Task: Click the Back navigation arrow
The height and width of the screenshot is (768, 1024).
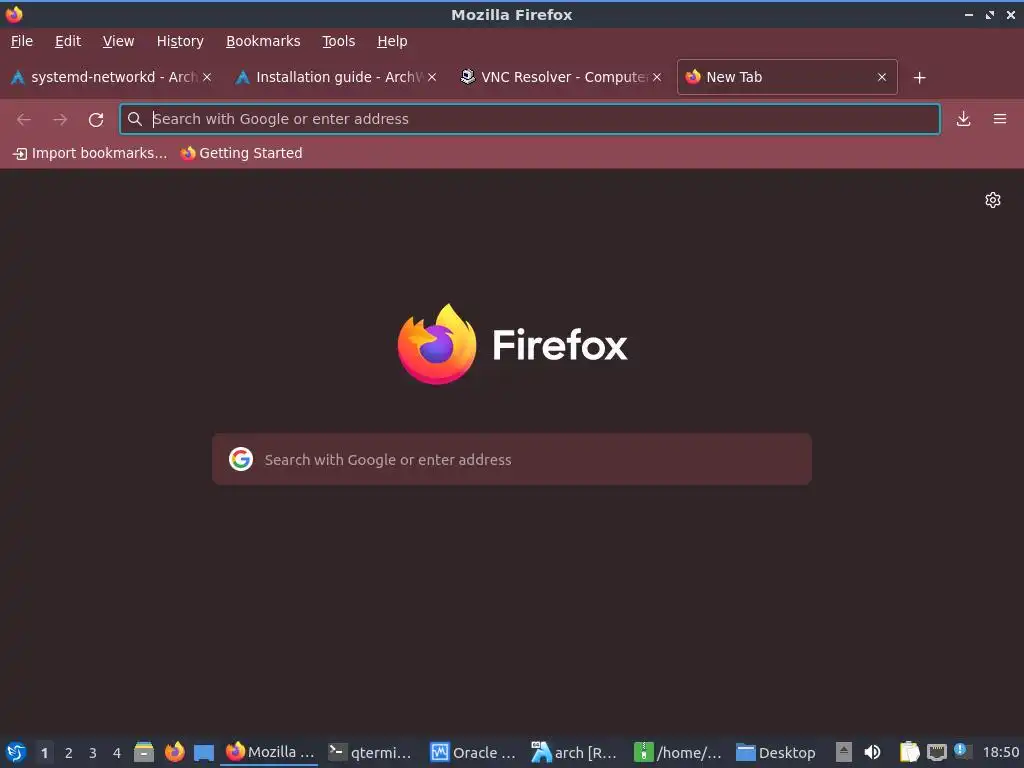Action: pos(24,119)
